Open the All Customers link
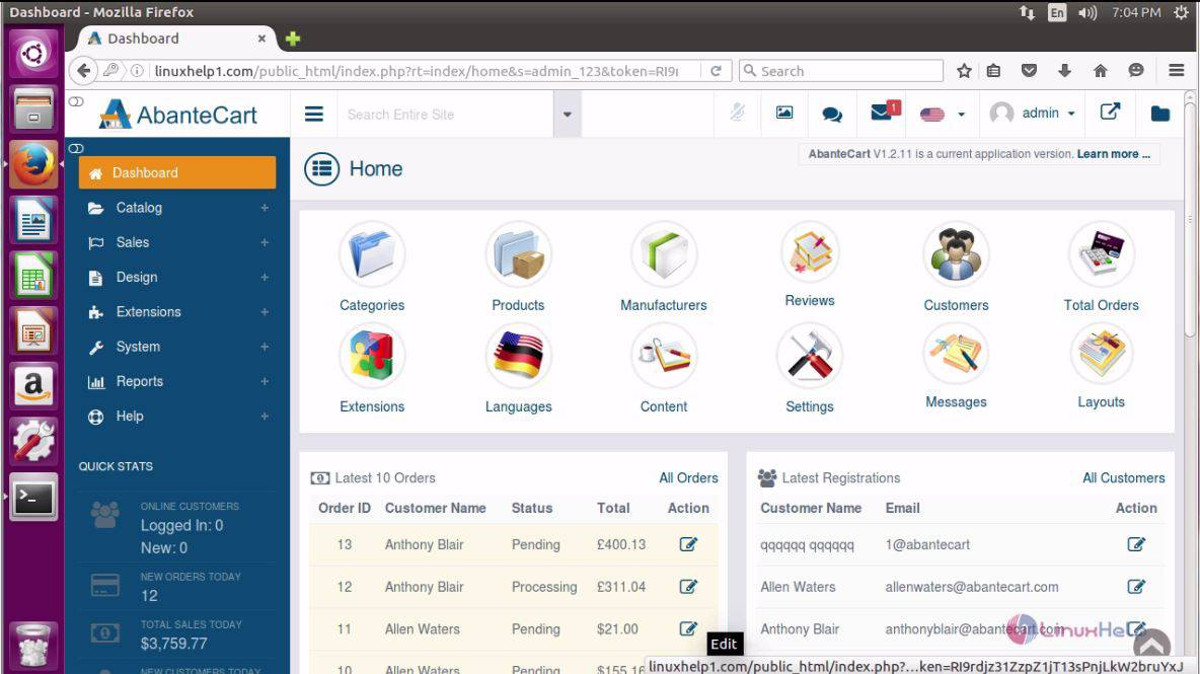This screenshot has height=674, width=1200. click(x=1124, y=478)
